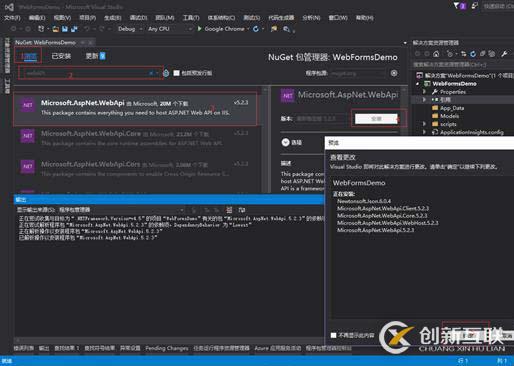Expand the options section in package details
The height and width of the screenshot is (366, 514).
(285, 142)
